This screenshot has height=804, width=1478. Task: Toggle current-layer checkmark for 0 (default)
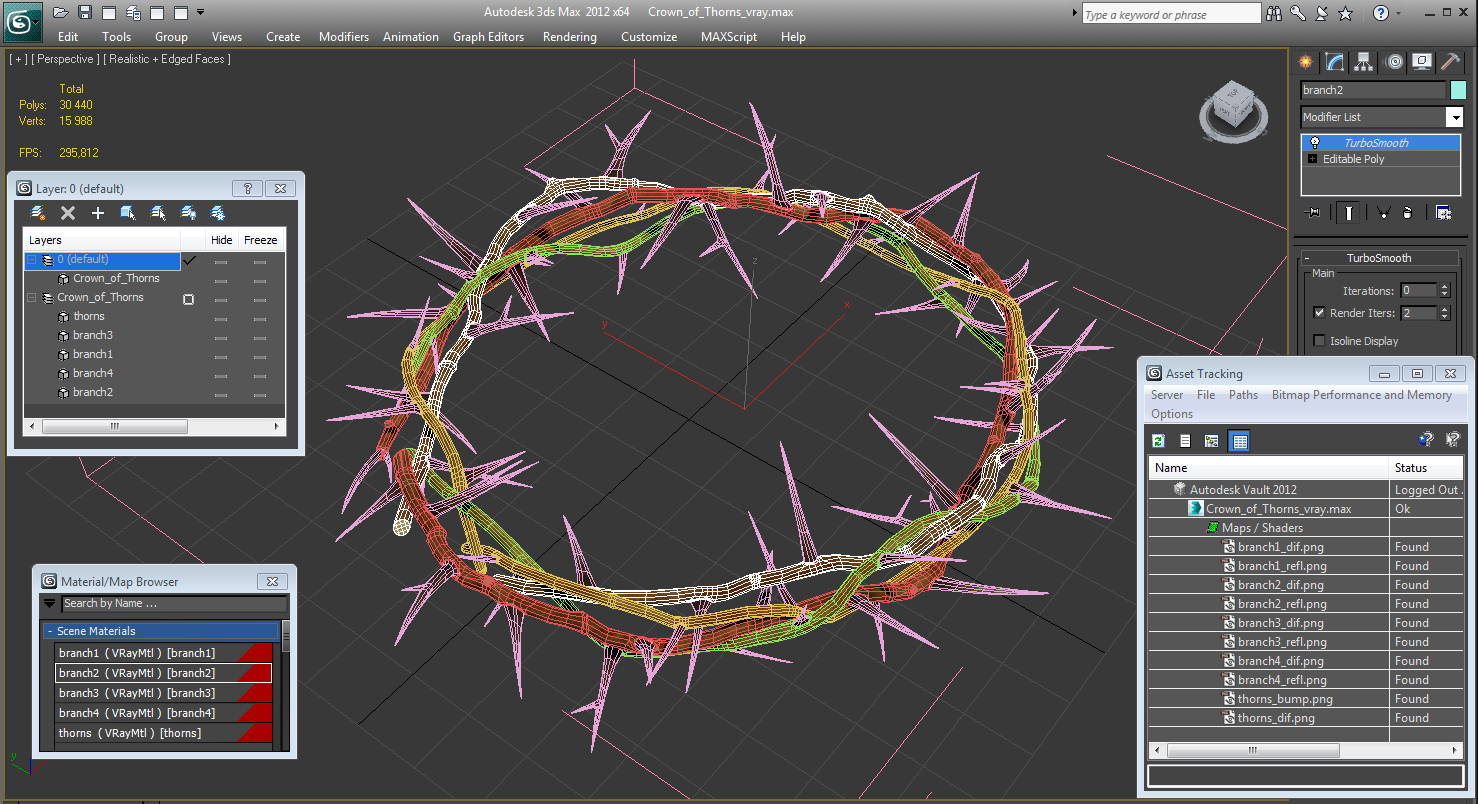pos(189,260)
